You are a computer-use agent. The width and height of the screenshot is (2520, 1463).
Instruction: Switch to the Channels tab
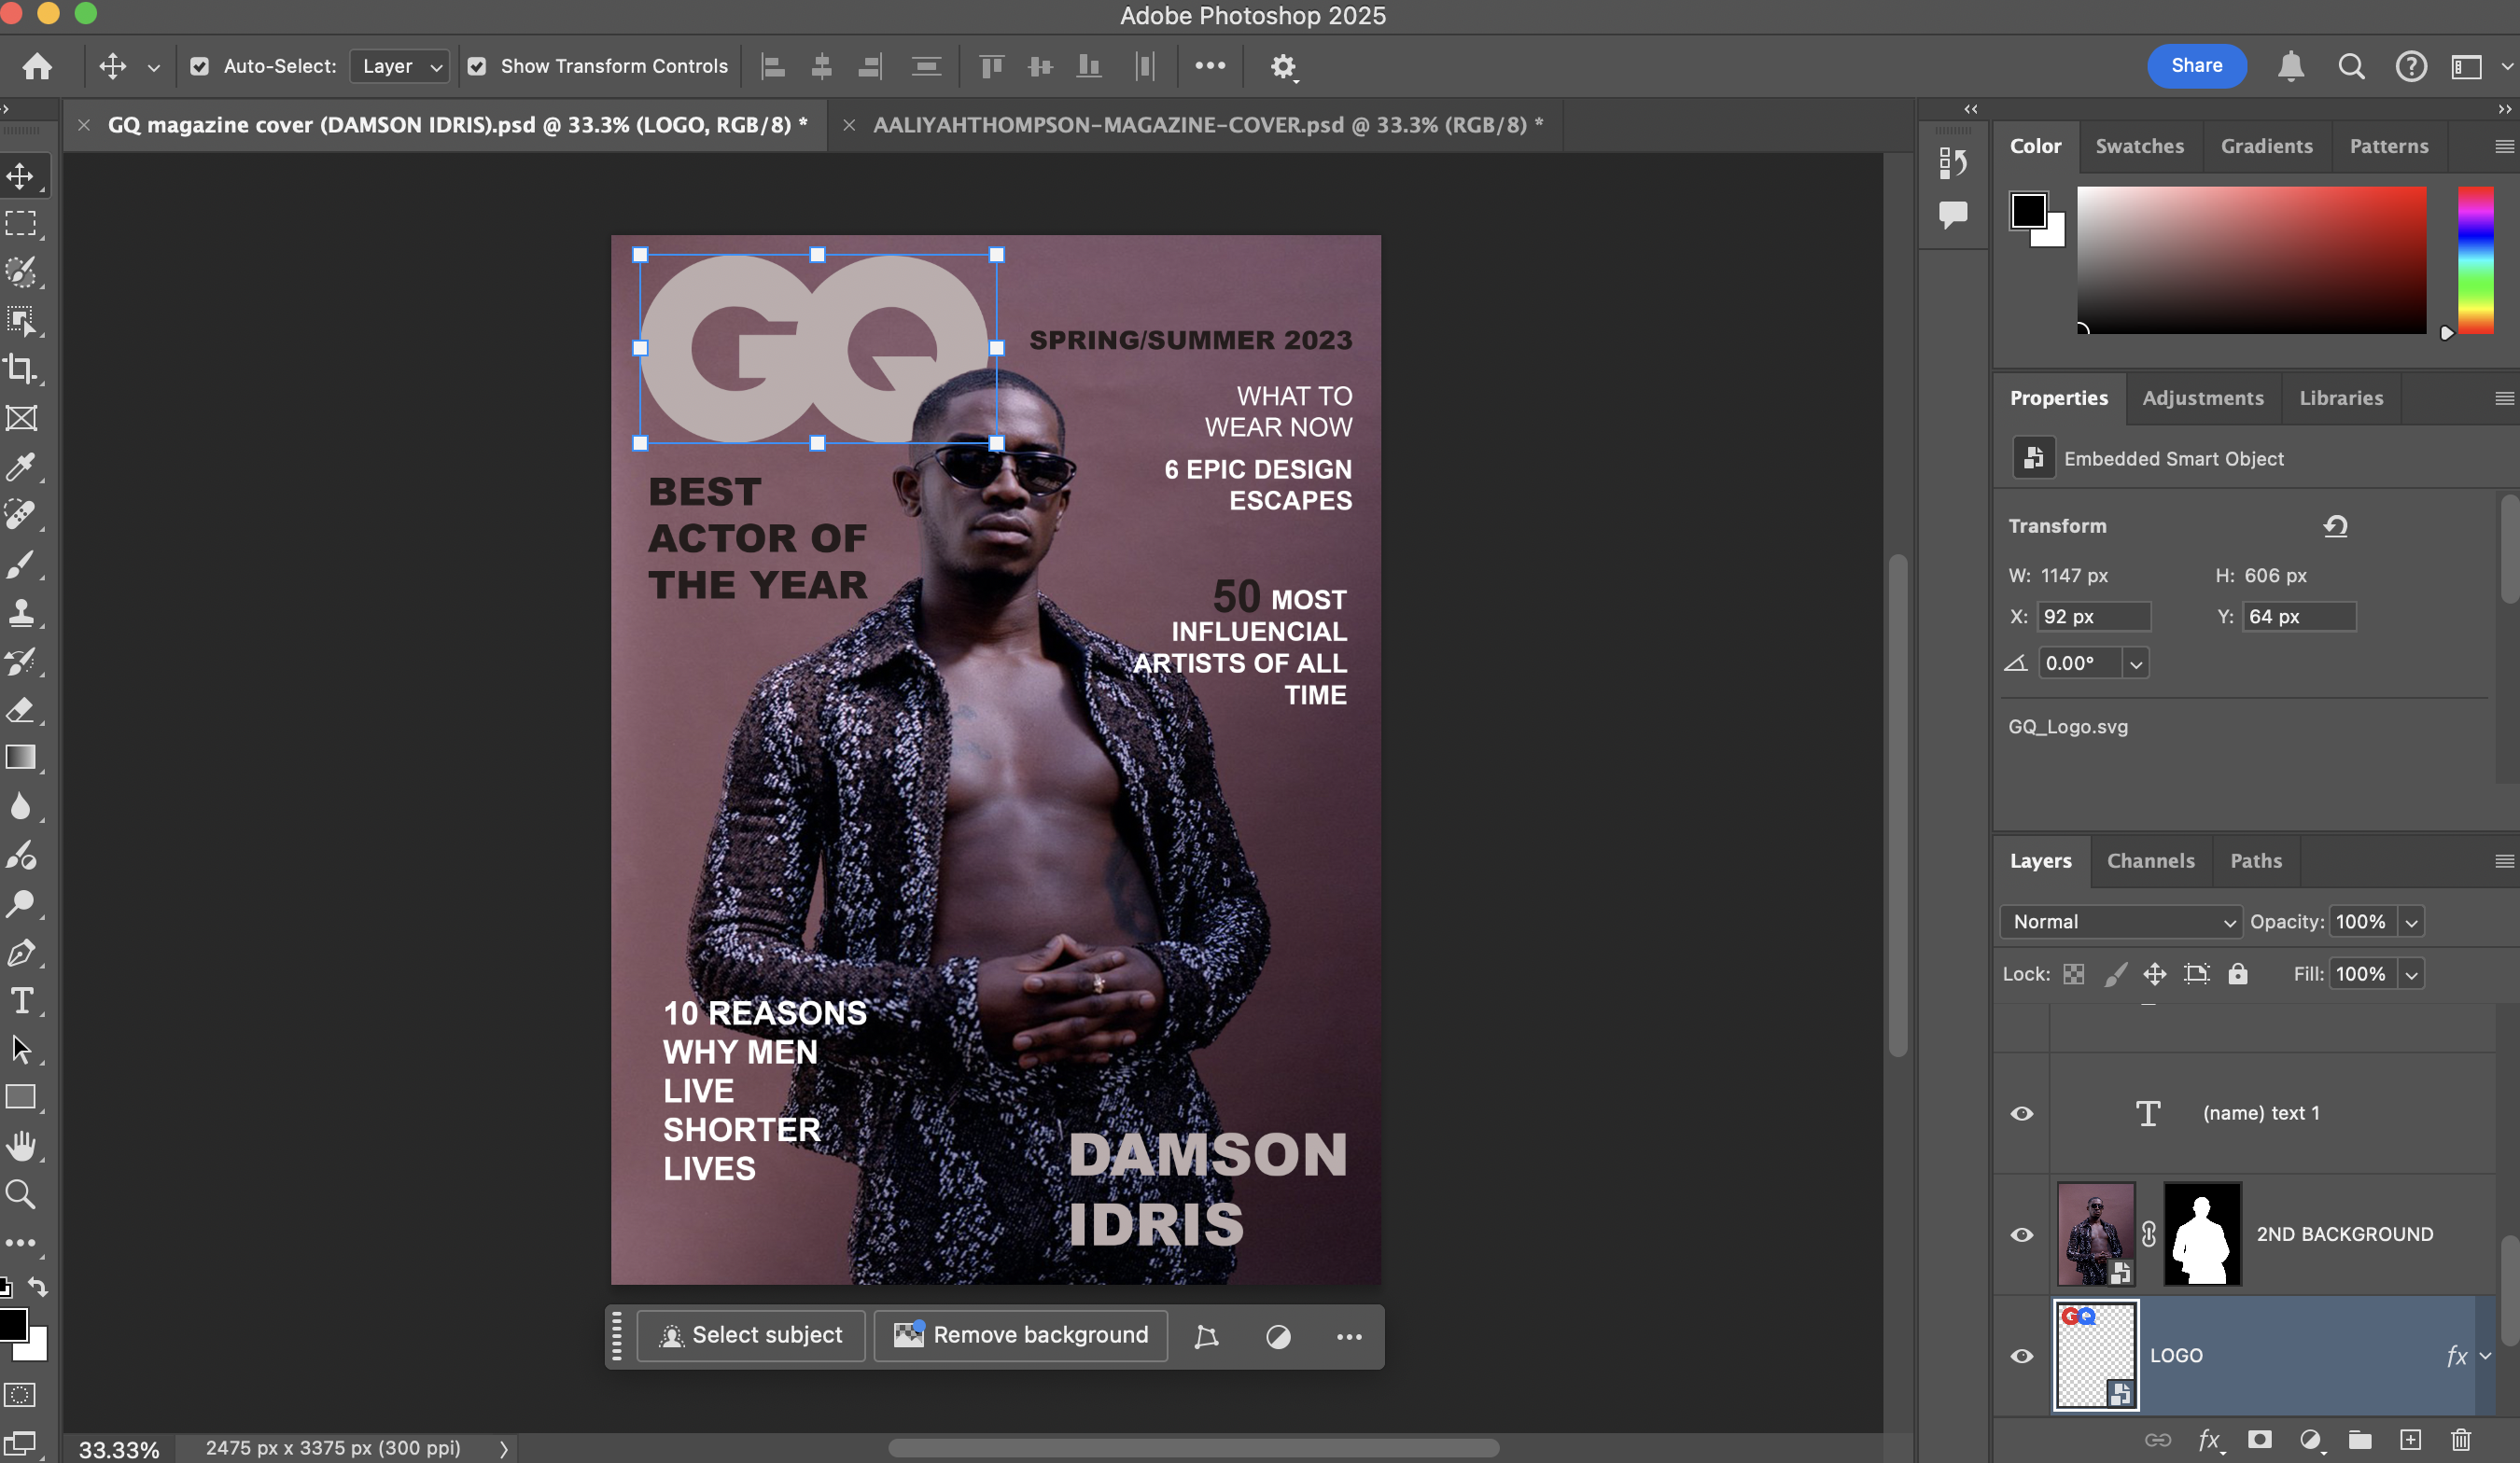(x=2150, y=861)
